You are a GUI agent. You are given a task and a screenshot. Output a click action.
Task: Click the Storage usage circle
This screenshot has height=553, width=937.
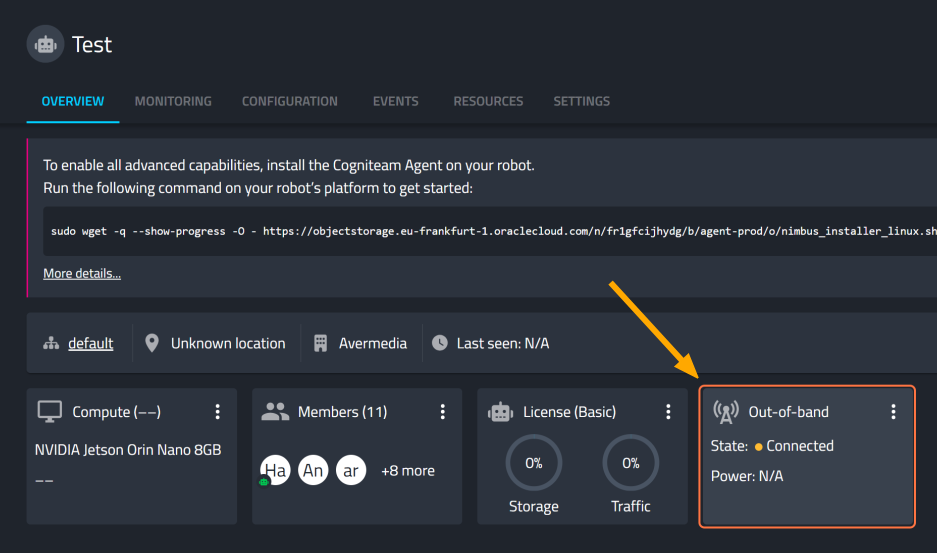coord(533,463)
